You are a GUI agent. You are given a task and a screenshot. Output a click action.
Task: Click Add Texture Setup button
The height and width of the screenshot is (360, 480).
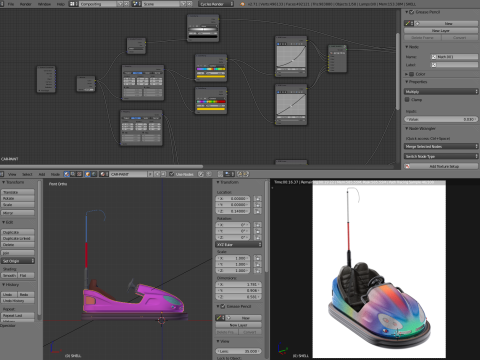(441, 166)
